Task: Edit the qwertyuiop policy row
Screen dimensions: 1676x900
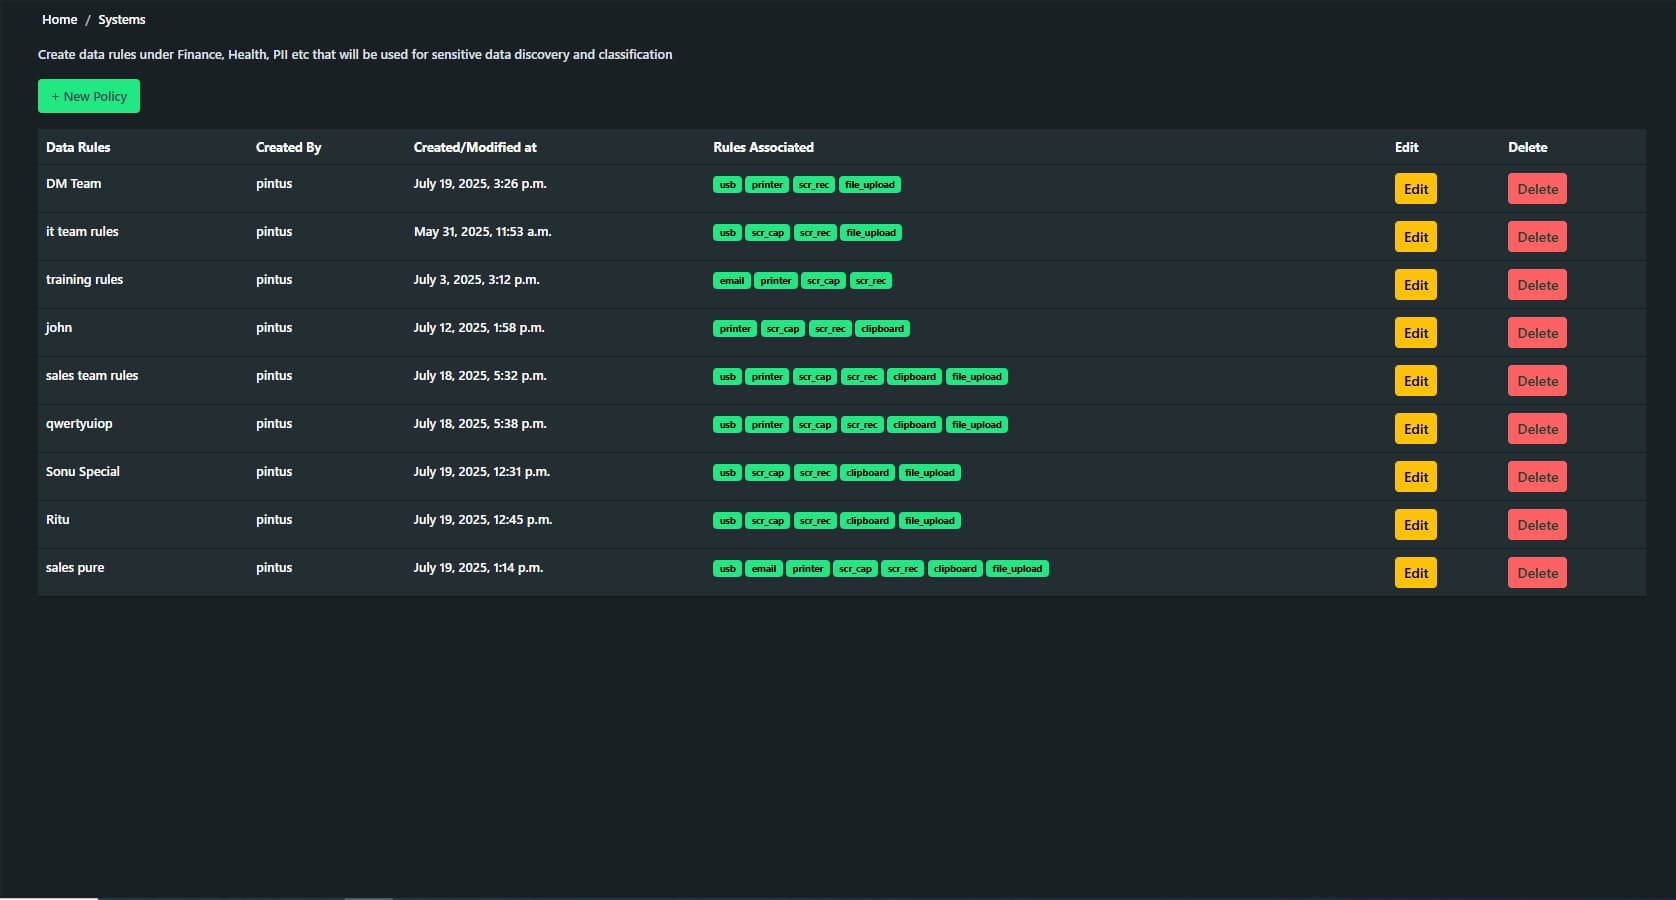Action: pyautogui.click(x=1415, y=429)
